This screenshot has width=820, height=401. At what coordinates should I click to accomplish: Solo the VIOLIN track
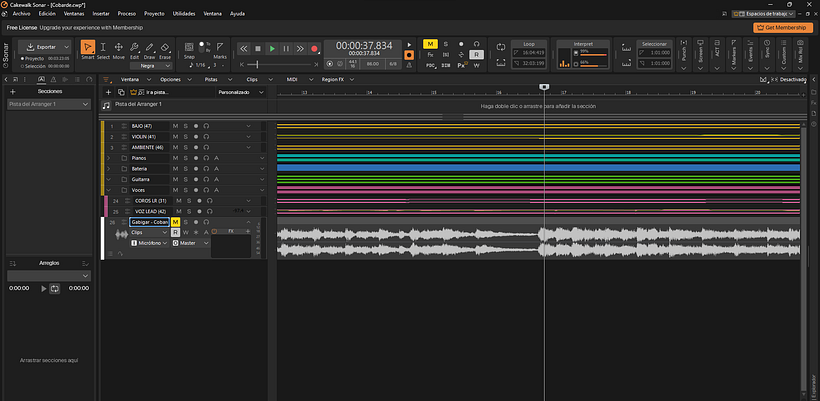pos(185,136)
